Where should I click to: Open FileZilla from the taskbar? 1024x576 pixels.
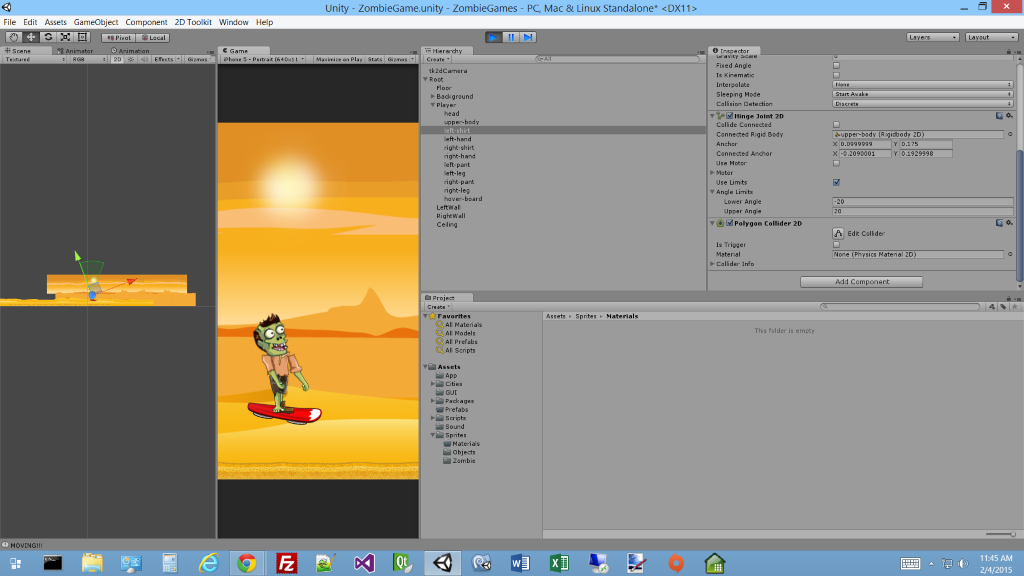click(286, 563)
